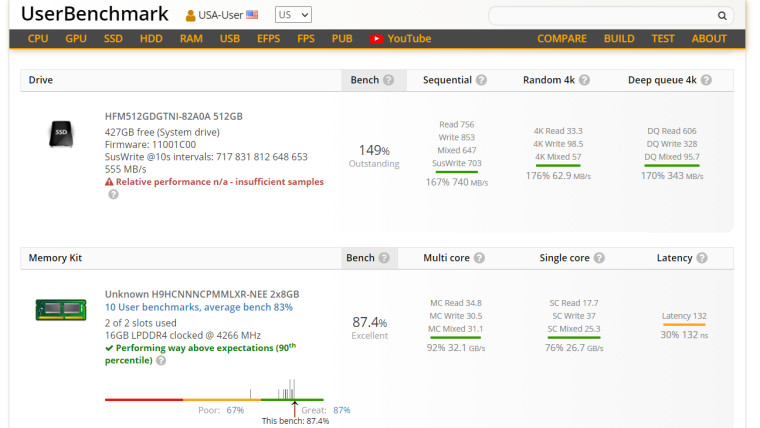Click the SSD drive icon
Viewport: 760px width, 428px height.
point(61,133)
